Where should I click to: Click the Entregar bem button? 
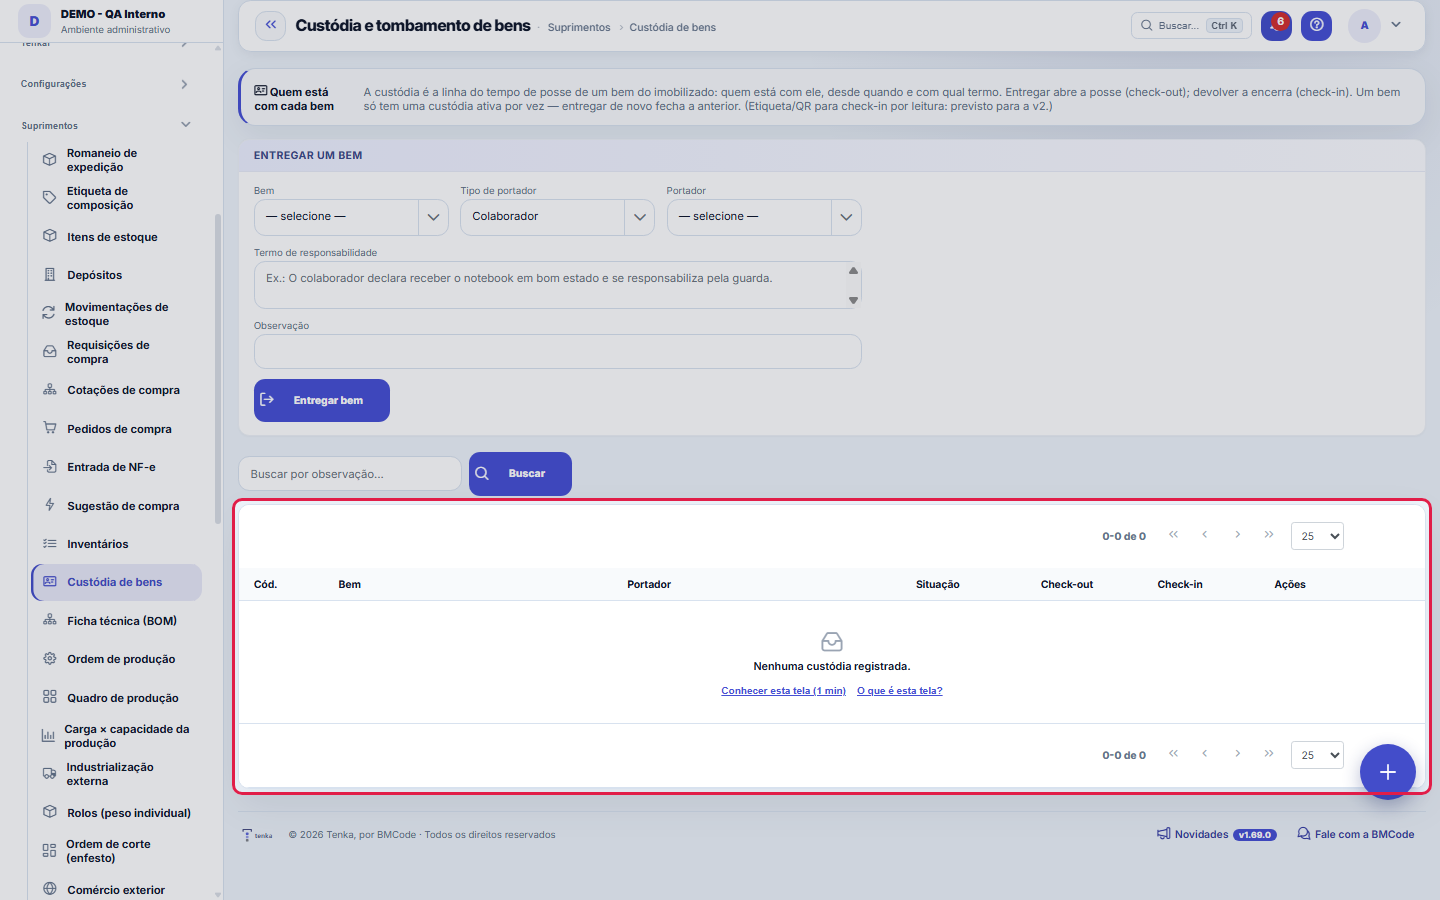[322, 400]
